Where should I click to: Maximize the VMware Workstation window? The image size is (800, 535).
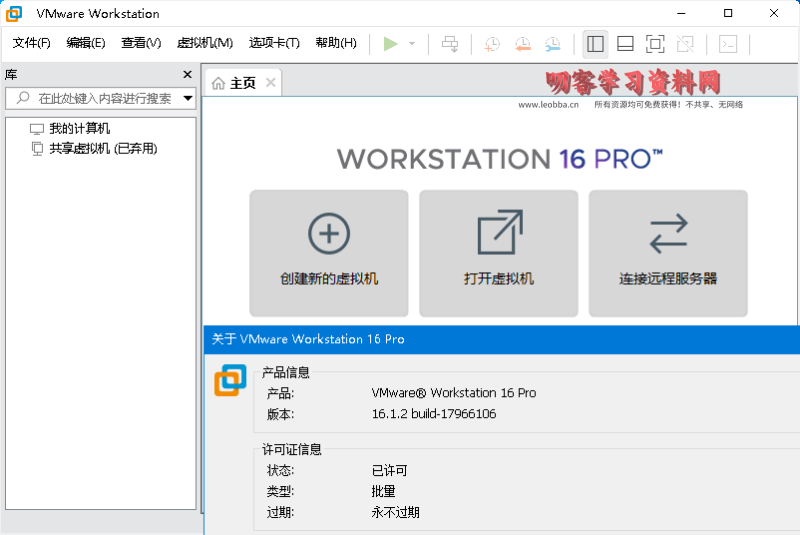pos(728,13)
